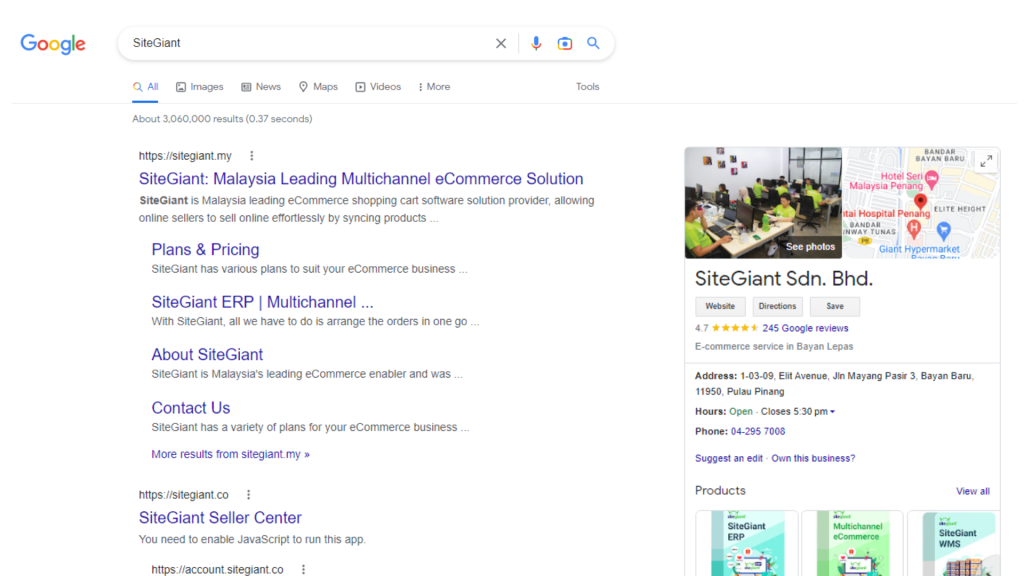Switch to the Maps tab
Viewport: 1024px width, 576px height.
click(x=318, y=87)
